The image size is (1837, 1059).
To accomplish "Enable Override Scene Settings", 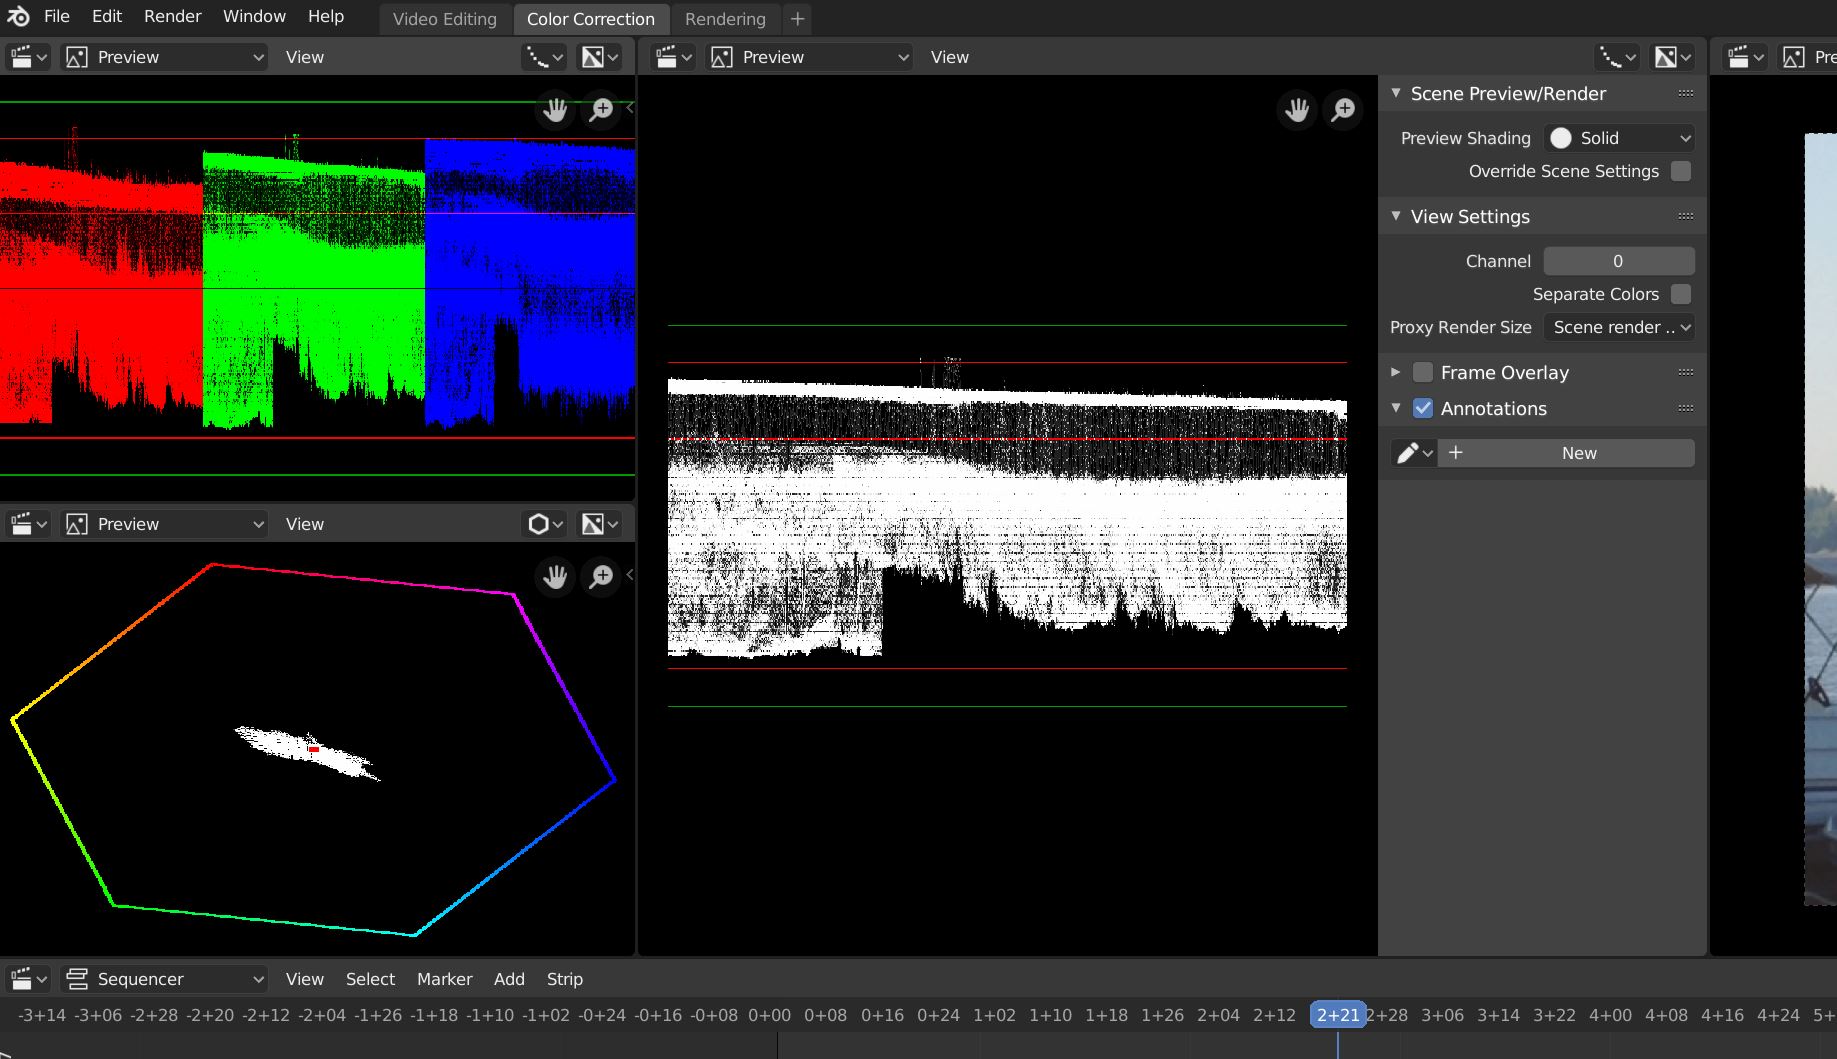I will click(x=1680, y=171).
